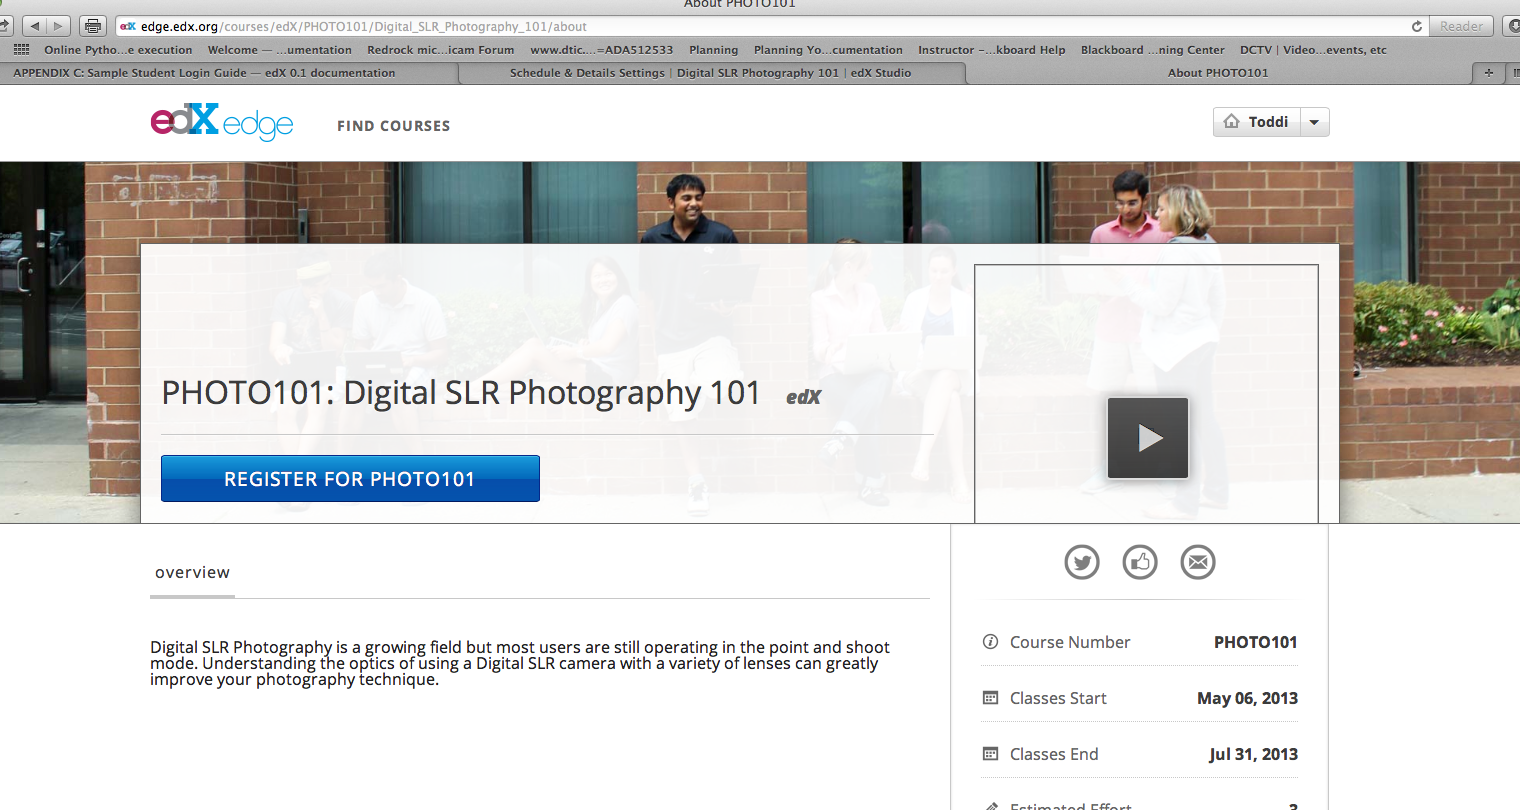Click the browser back arrow
This screenshot has width=1520, height=810.
tap(35, 26)
